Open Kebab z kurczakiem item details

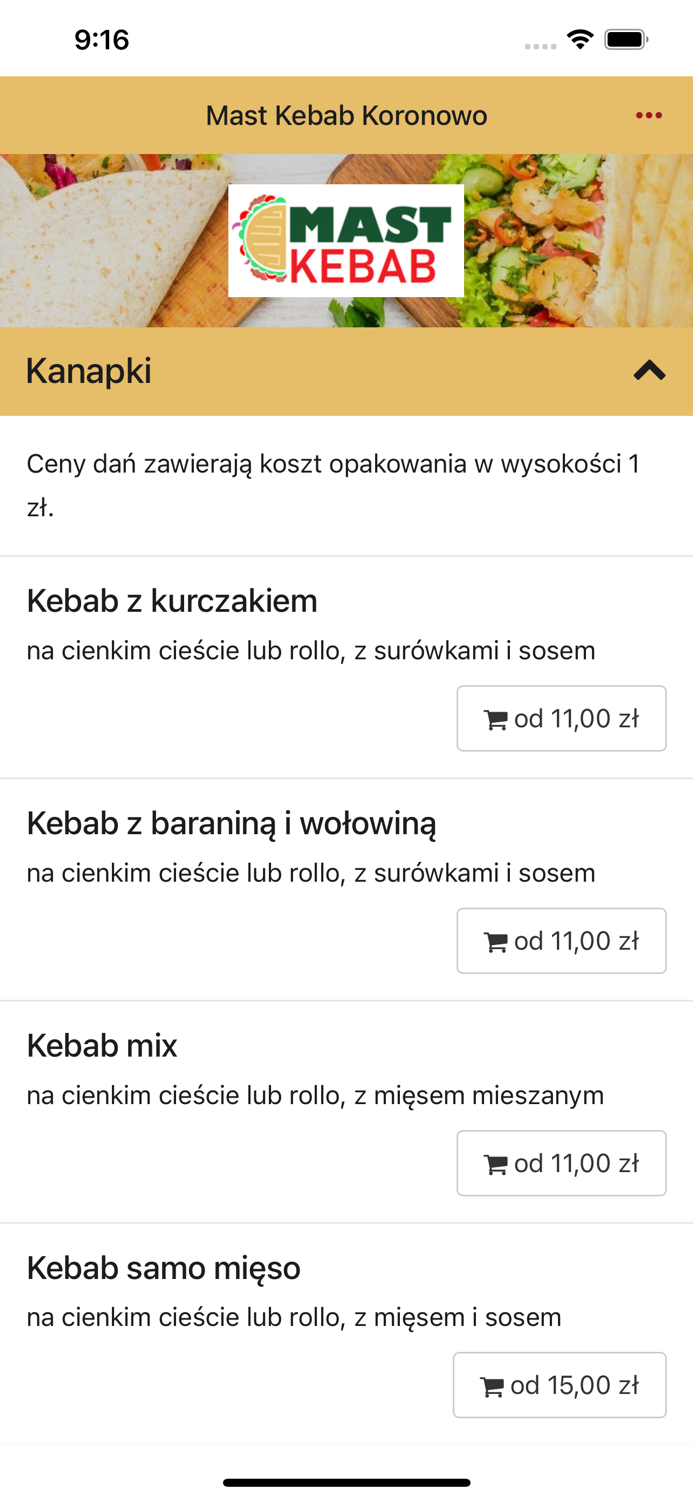(172, 601)
